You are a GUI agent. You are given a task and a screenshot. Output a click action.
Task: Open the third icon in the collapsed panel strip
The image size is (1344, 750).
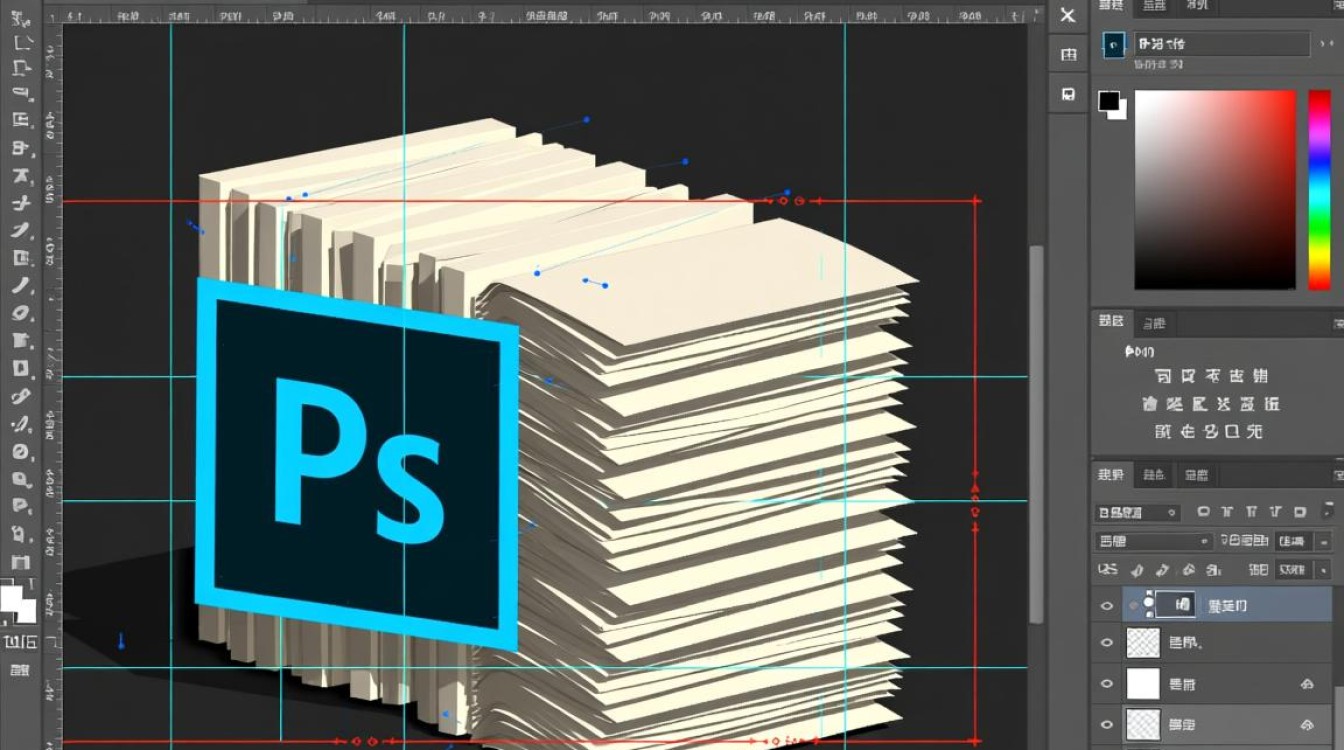click(x=1068, y=94)
